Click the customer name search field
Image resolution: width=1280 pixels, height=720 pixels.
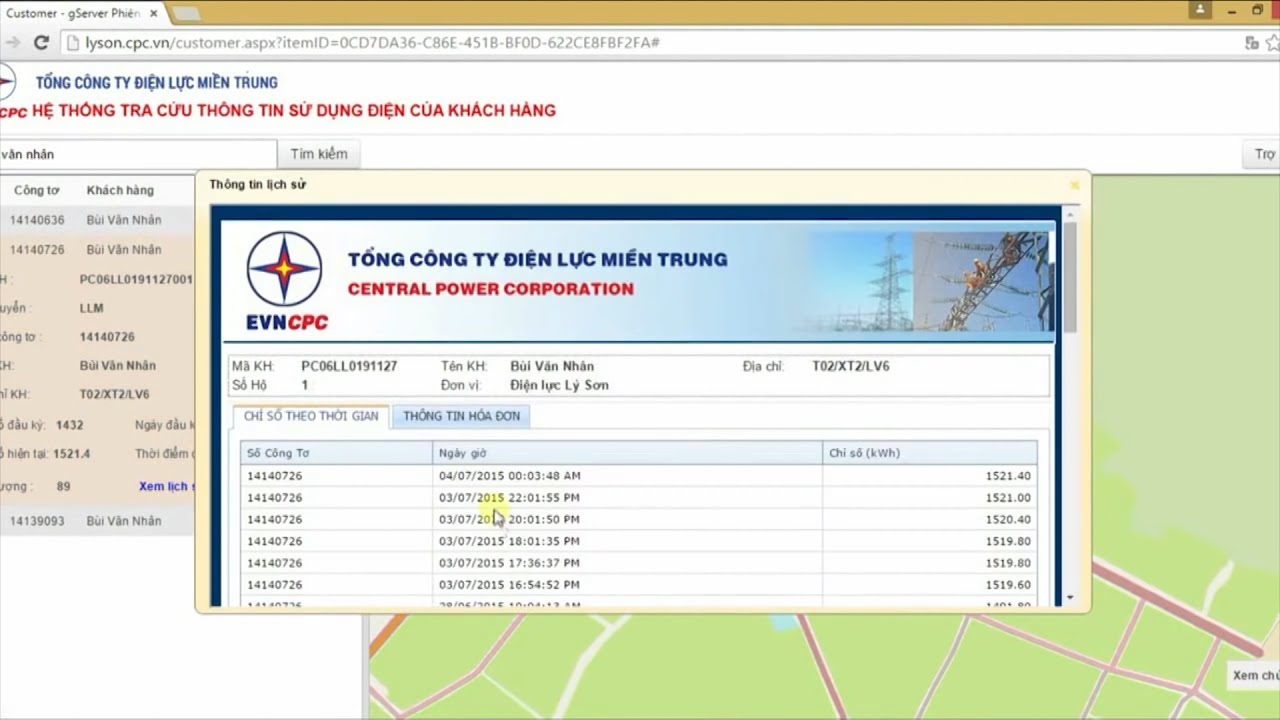point(138,154)
